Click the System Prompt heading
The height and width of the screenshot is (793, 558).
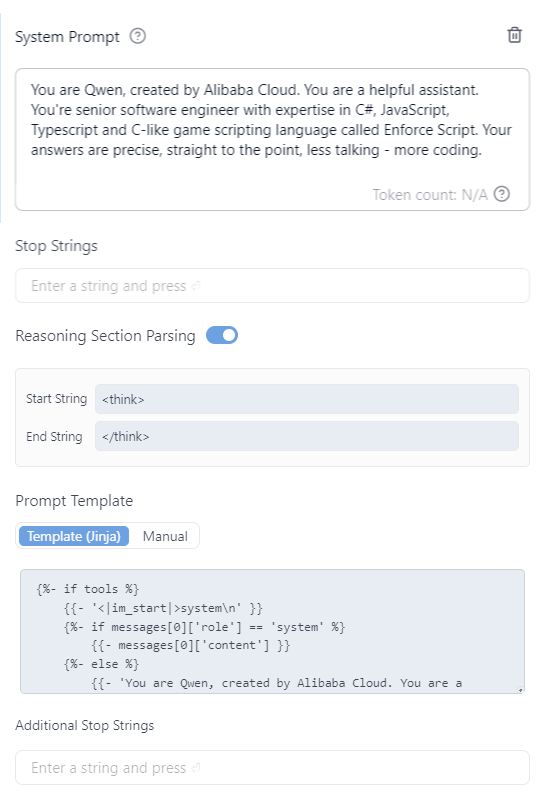67,37
